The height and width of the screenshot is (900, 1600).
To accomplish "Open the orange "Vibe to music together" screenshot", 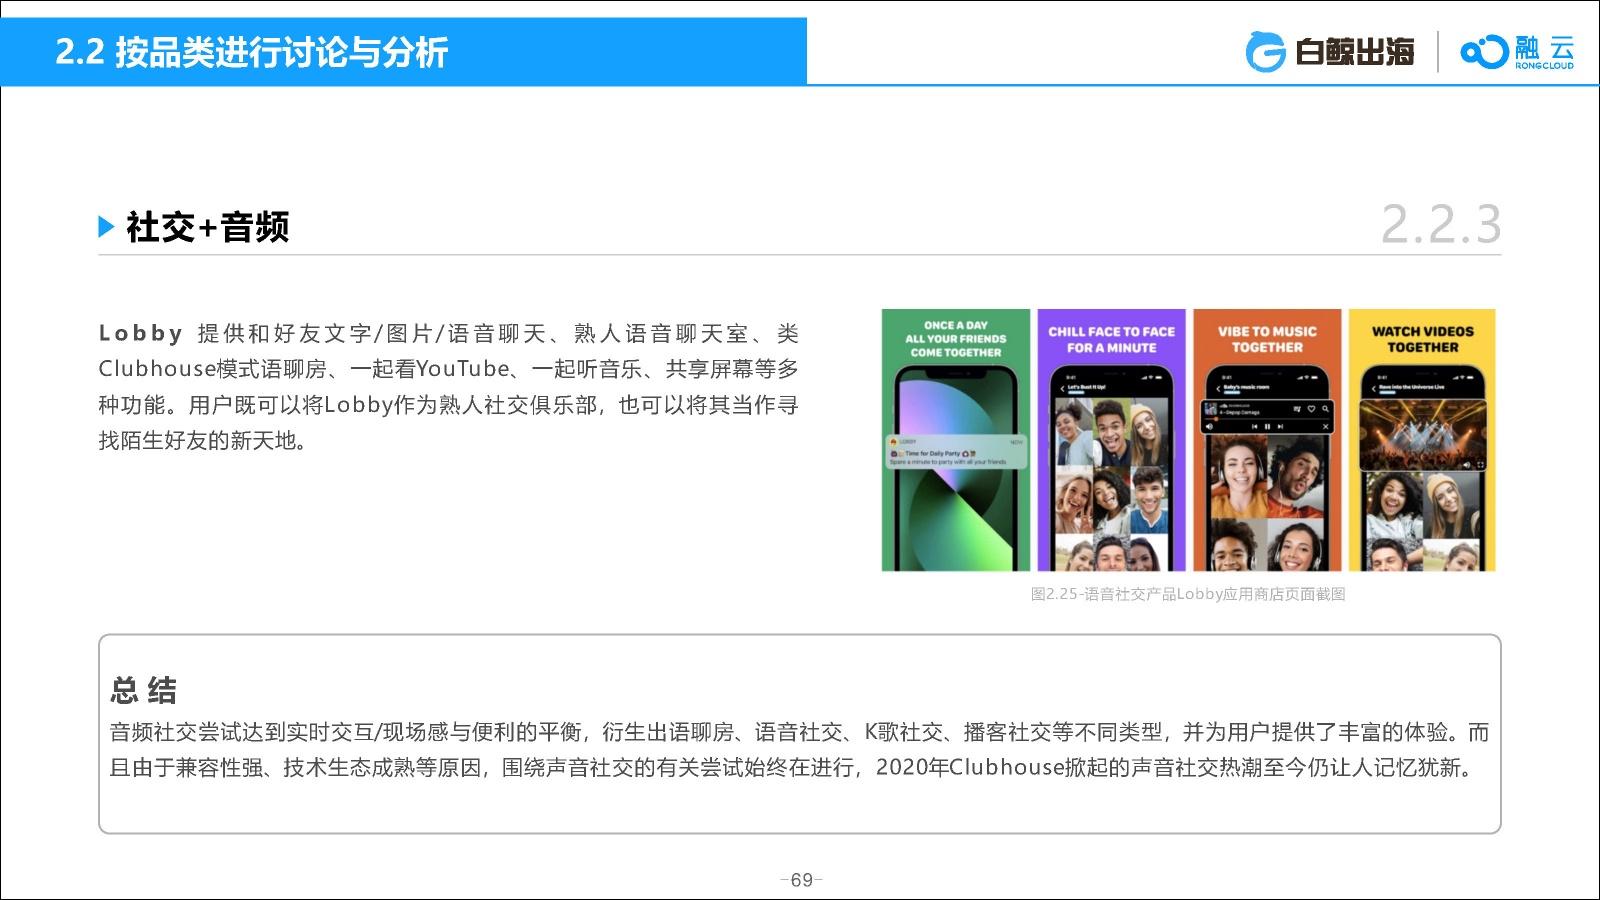I will click(x=1267, y=440).
